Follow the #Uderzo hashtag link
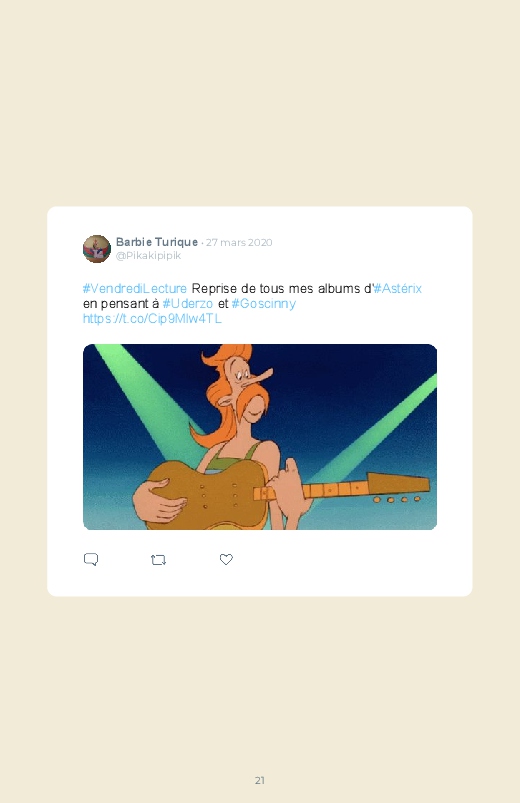The image size is (520, 803). 188,304
